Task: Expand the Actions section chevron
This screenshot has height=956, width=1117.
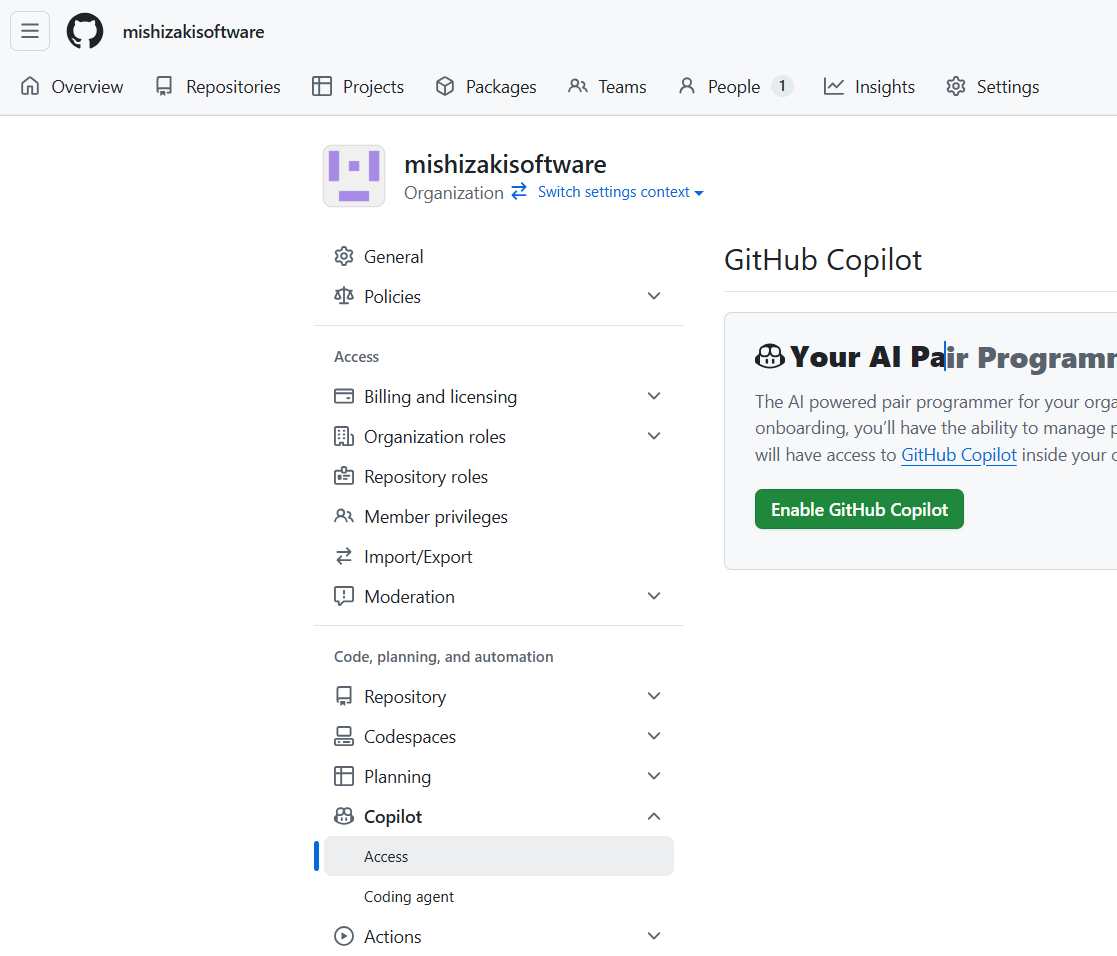Action: tap(654, 935)
